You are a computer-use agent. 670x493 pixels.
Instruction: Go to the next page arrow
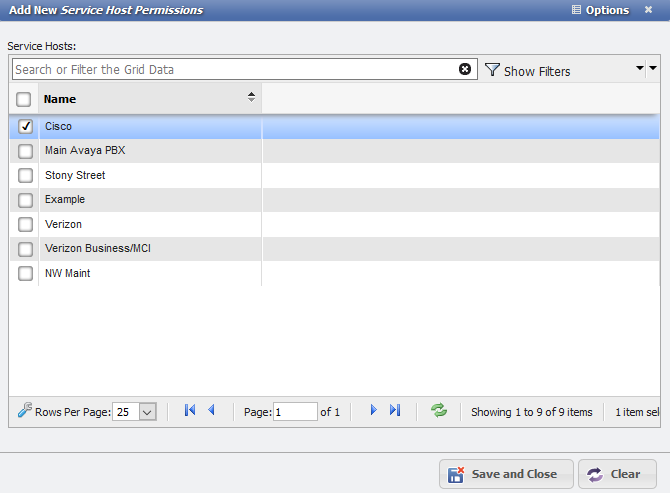[x=373, y=410]
